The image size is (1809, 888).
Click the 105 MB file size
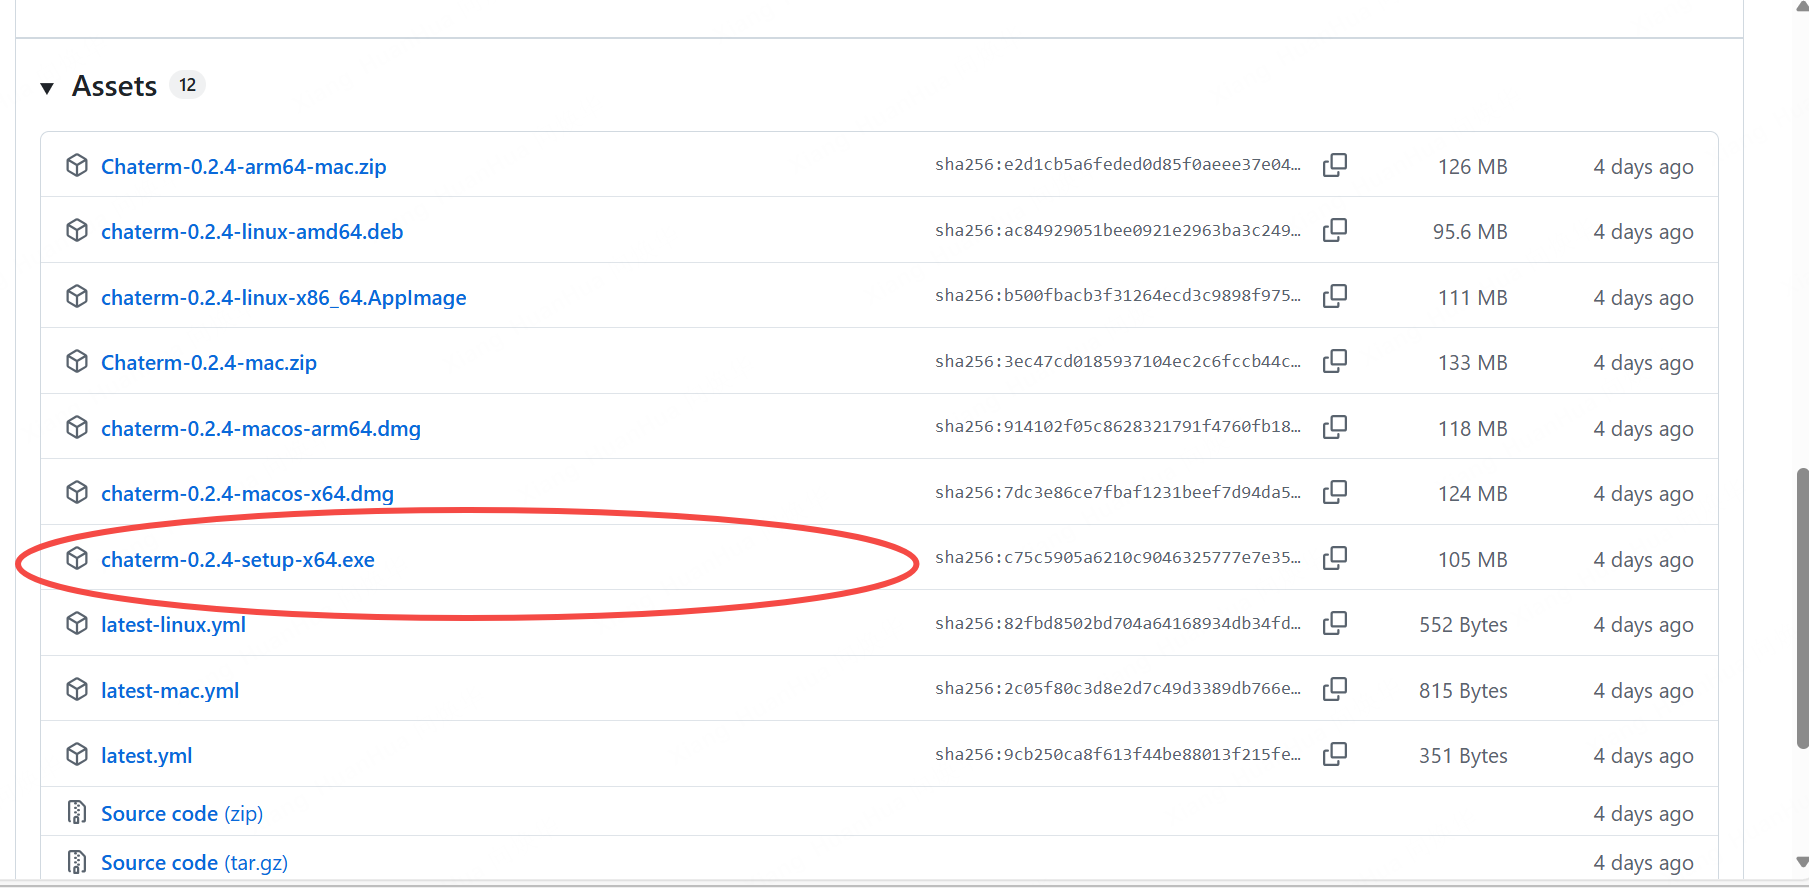(1473, 560)
